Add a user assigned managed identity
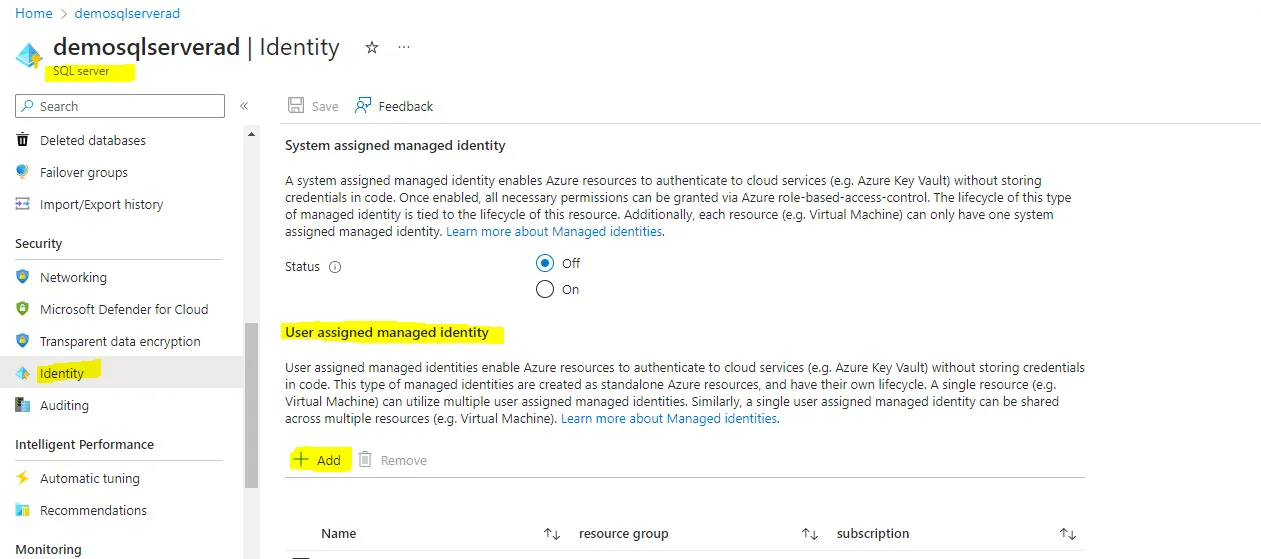Screen dimensions: 1261x559 pyautogui.click(x=317, y=460)
